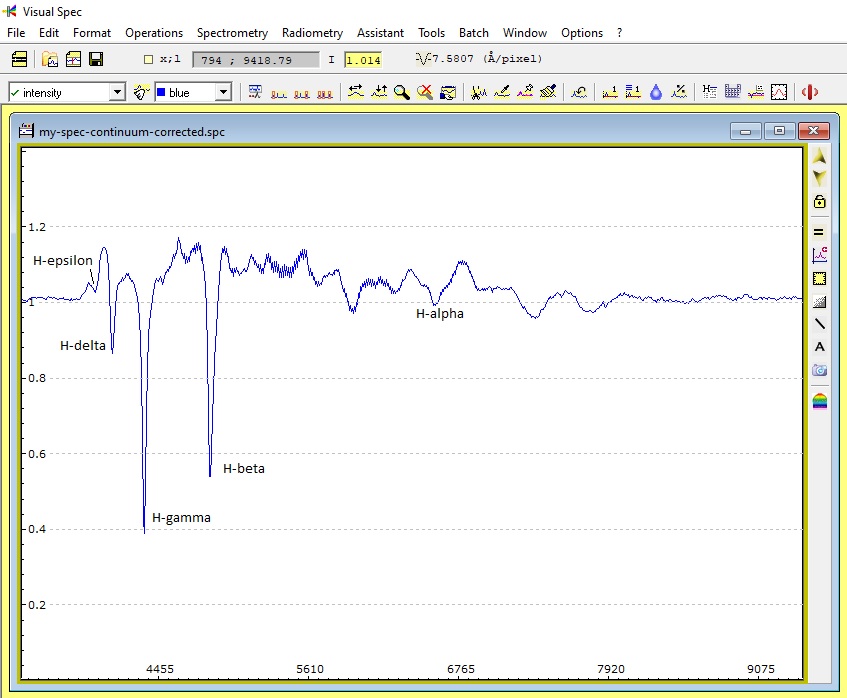Viewport: 847px width, 698px height.
Task: Click the image window icon after unzoom
Action: [448, 92]
